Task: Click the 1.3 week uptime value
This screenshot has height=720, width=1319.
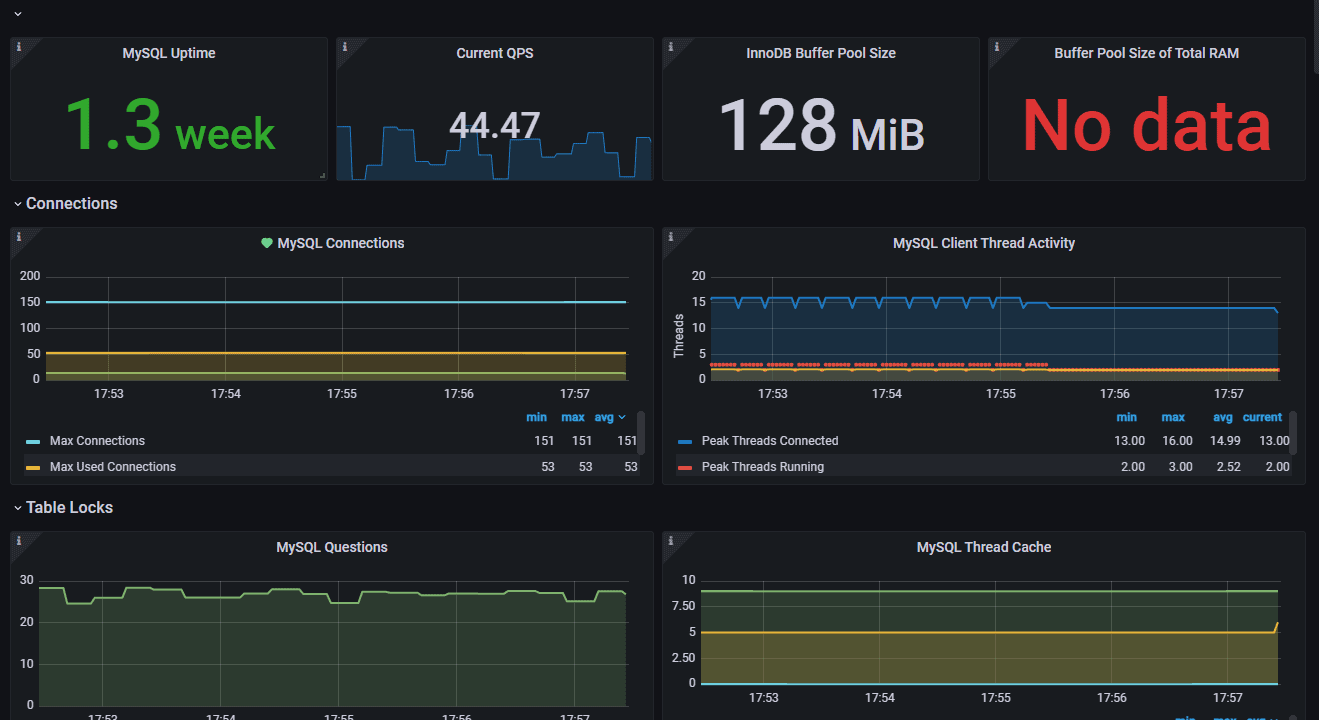Action: coord(170,126)
